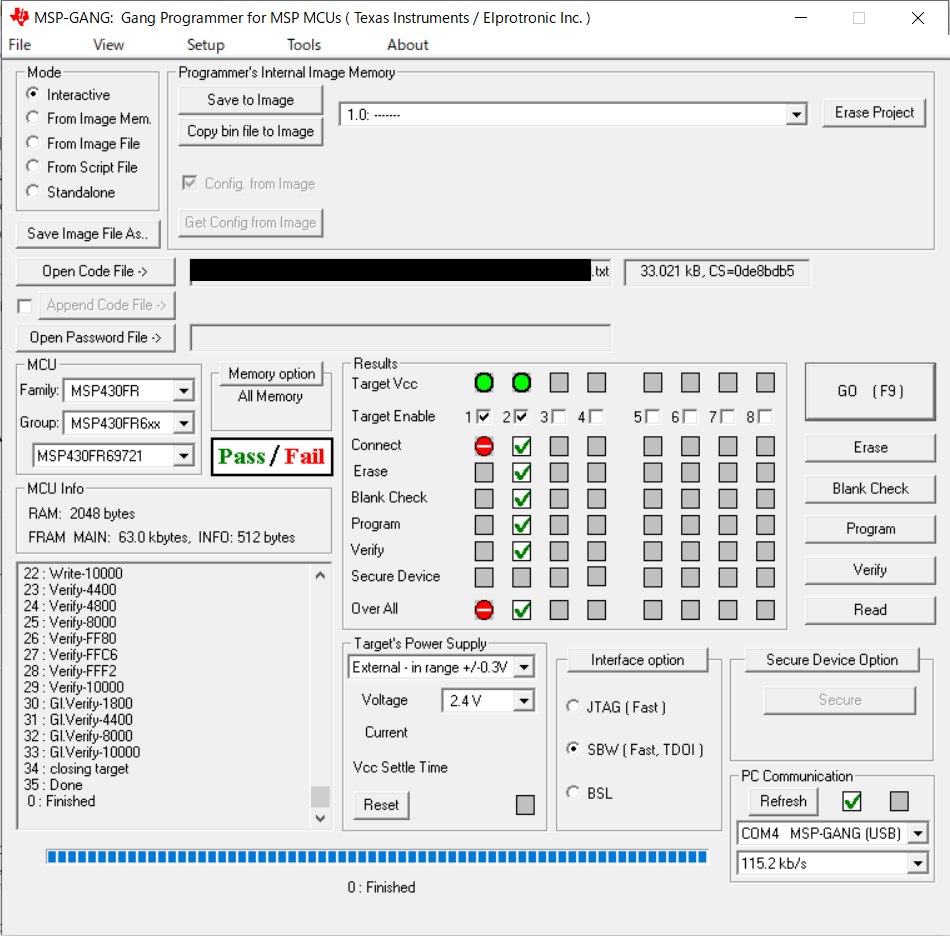Click the Verify gray status box for target 1
950x936 pixels.
point(483,551)
